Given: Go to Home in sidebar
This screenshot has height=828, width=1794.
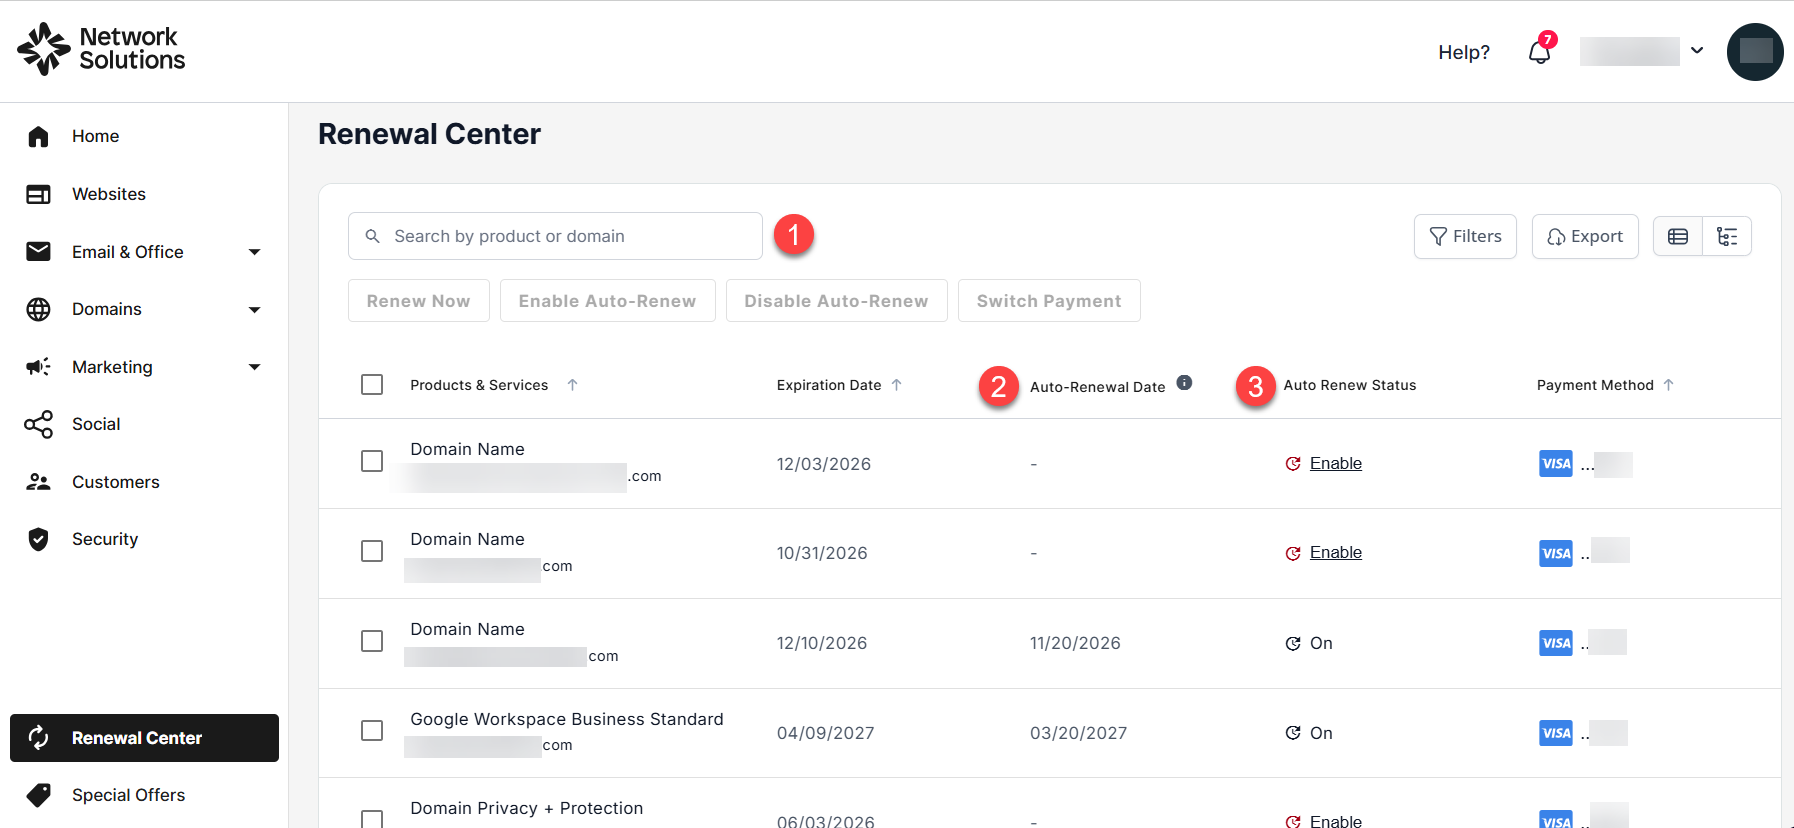Looking at the screenshot, I should [x=95, y=136].
